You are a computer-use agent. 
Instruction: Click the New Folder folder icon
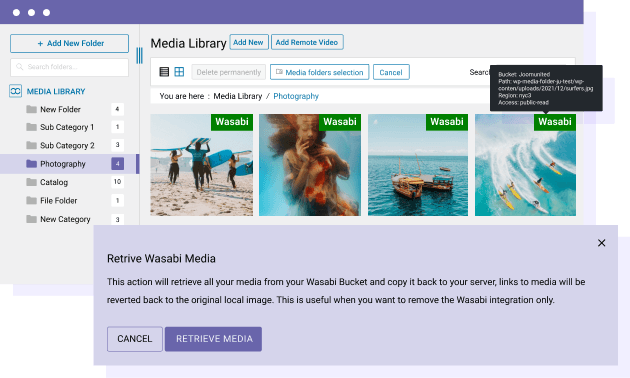point(31,109)
